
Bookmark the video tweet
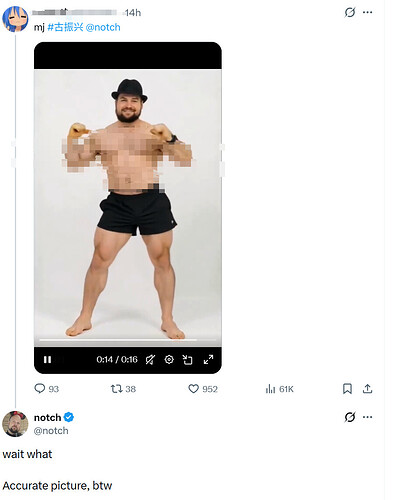pos(347,389)
